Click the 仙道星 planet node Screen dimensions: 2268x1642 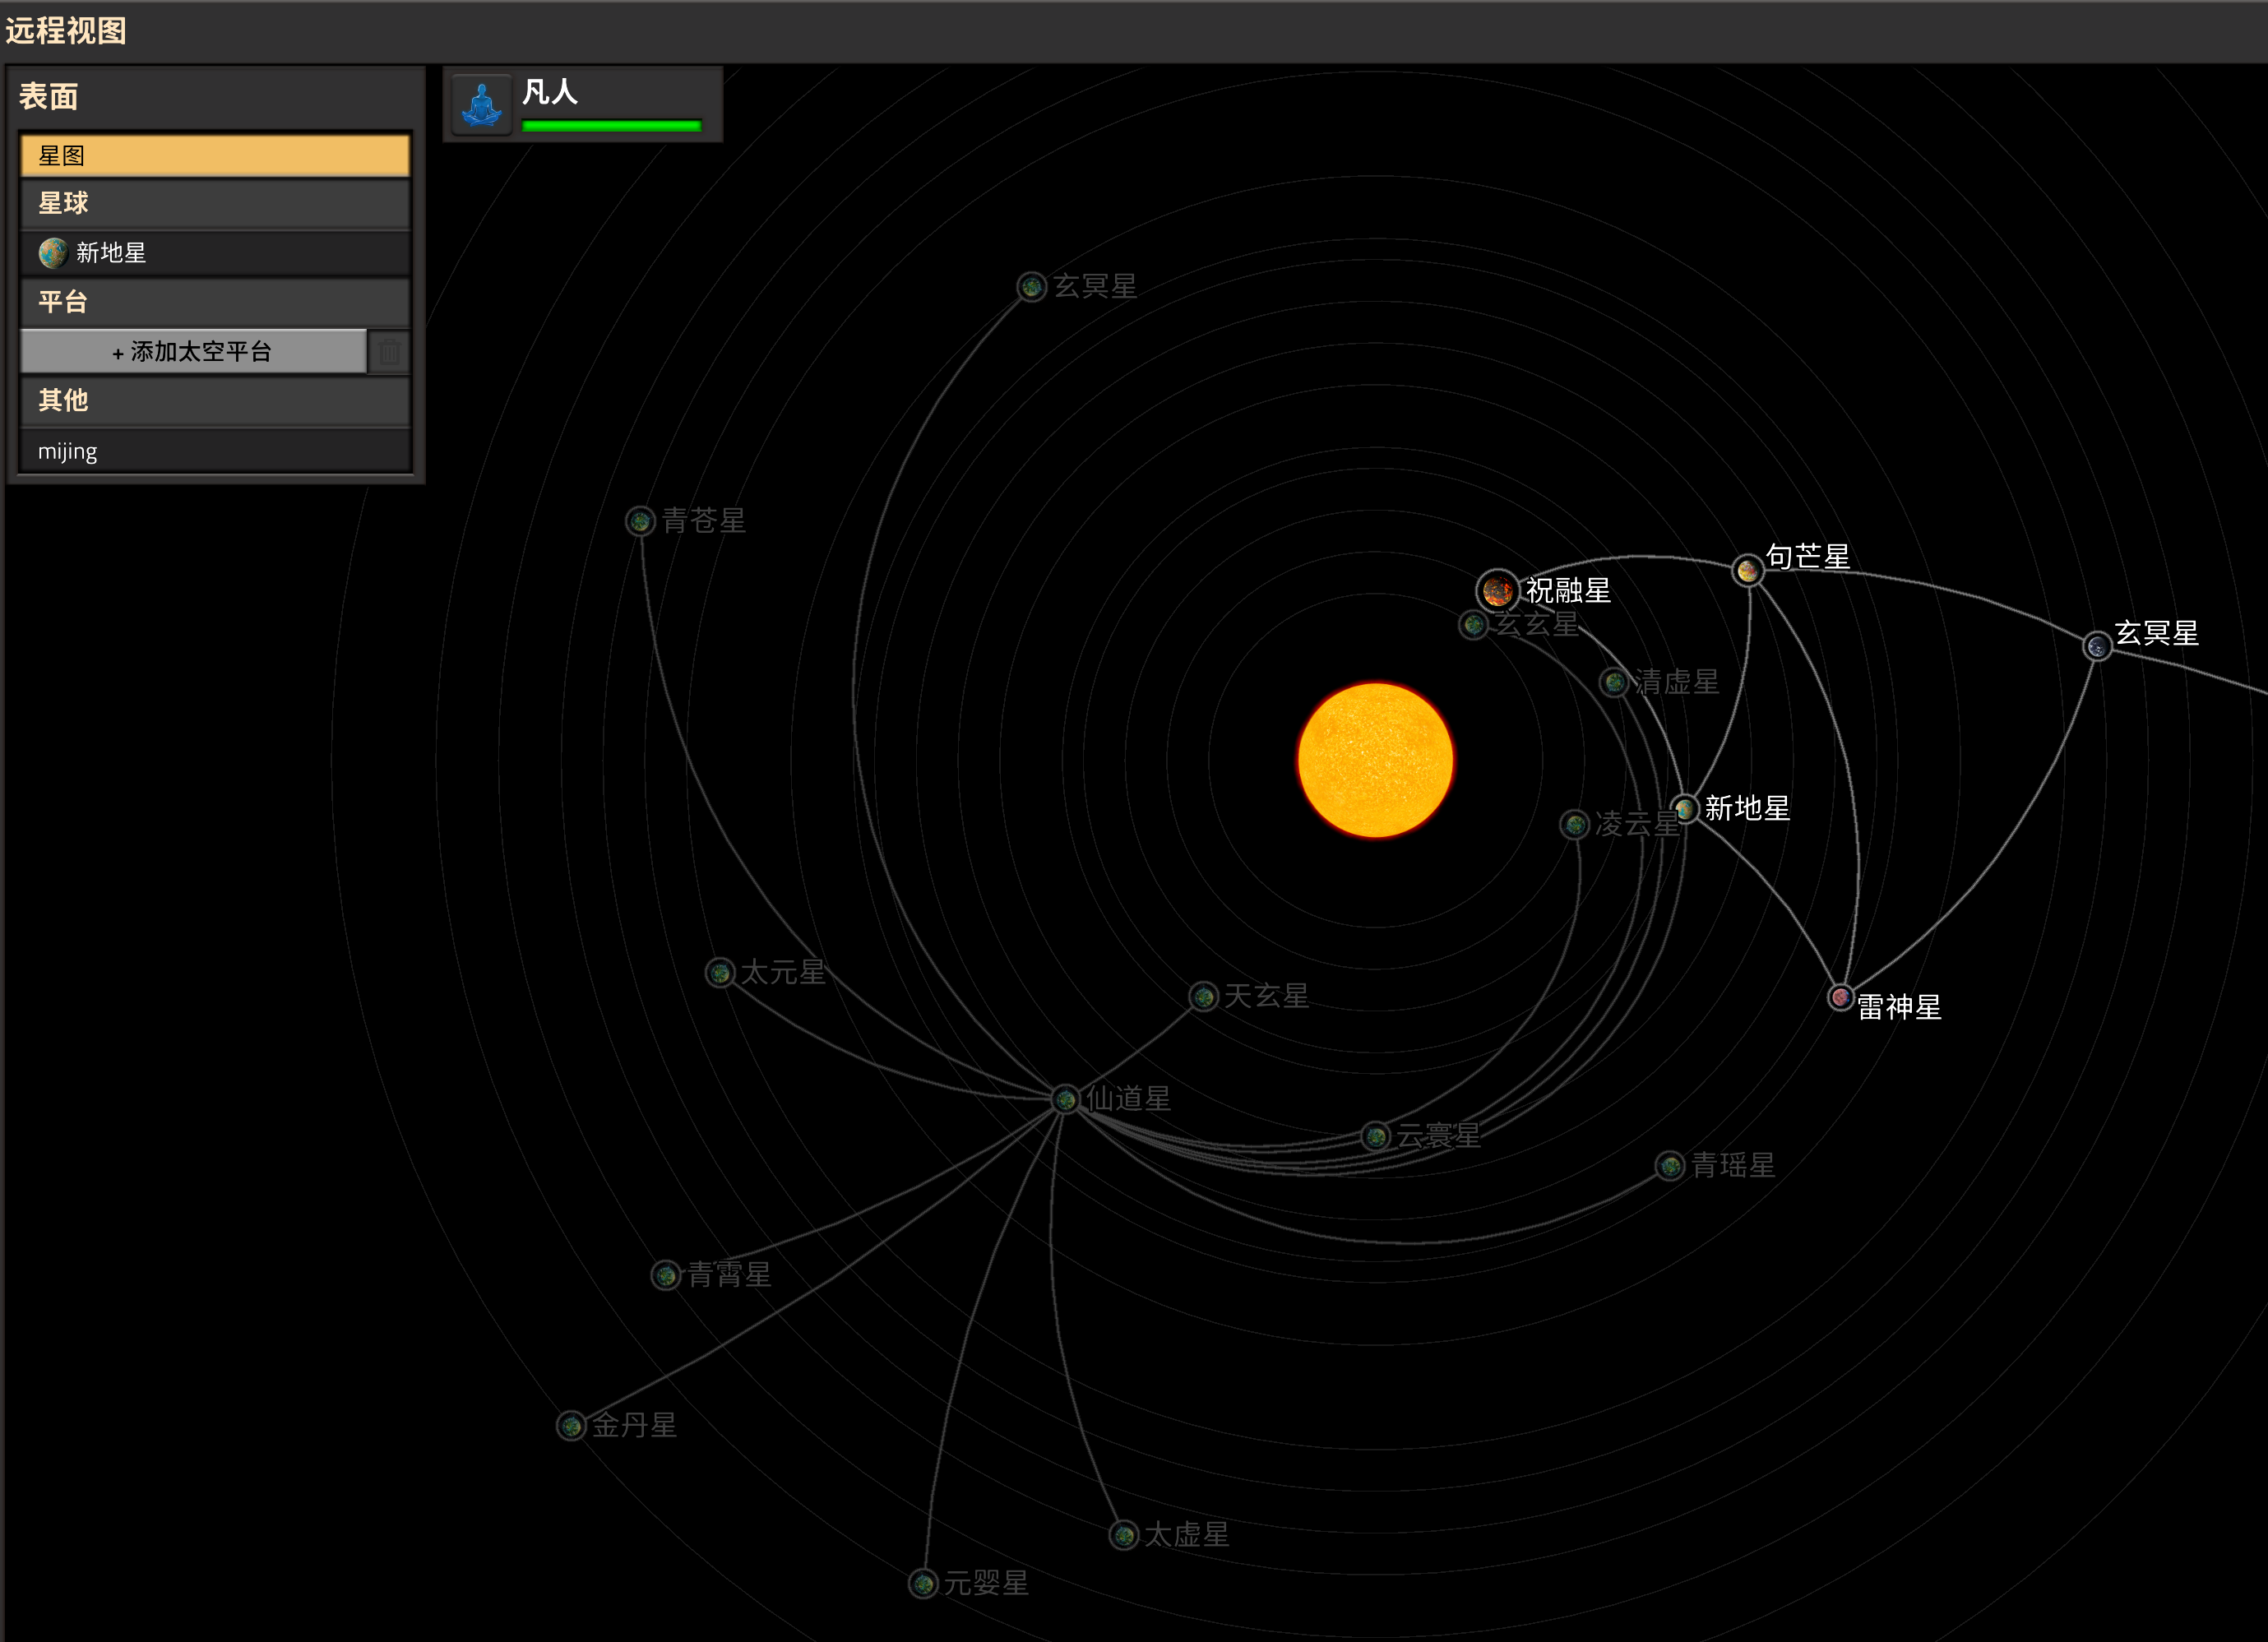click(1066, 1099)
